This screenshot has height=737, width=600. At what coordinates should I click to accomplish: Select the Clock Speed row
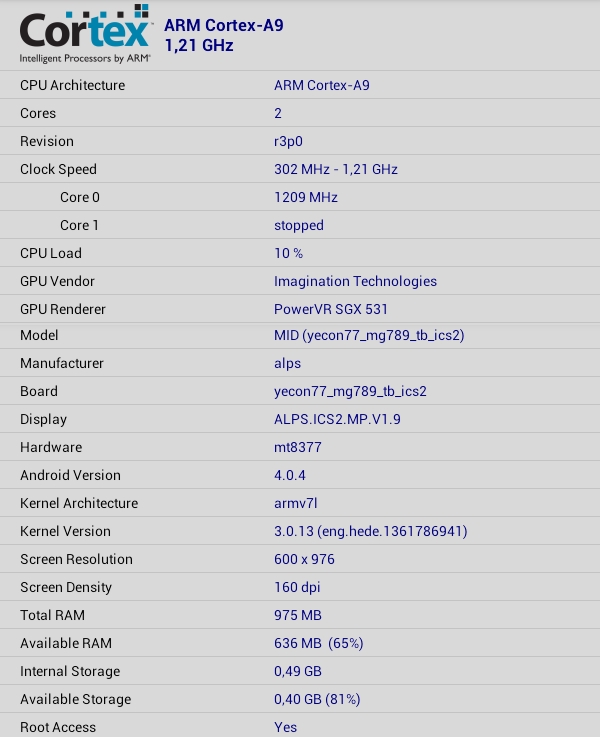tap(300, 169)
